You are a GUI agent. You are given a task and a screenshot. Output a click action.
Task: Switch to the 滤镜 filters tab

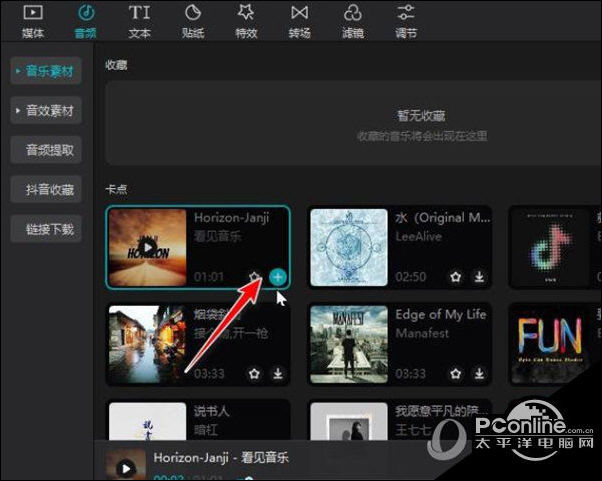coord(353,21)
